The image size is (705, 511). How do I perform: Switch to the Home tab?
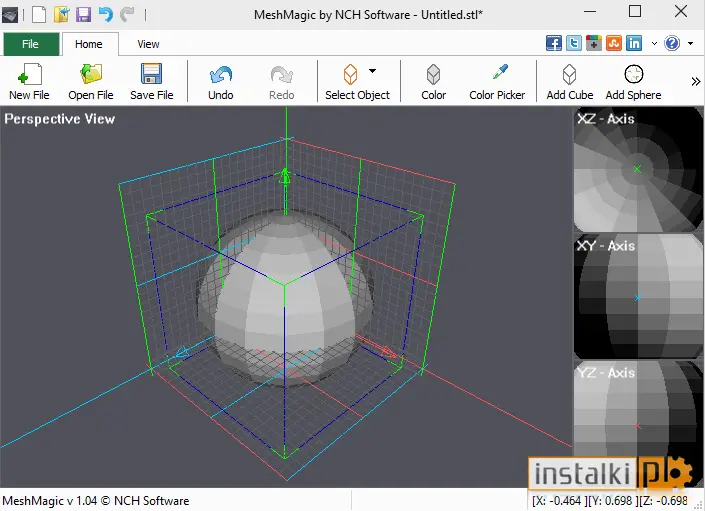tap(89, 44)
